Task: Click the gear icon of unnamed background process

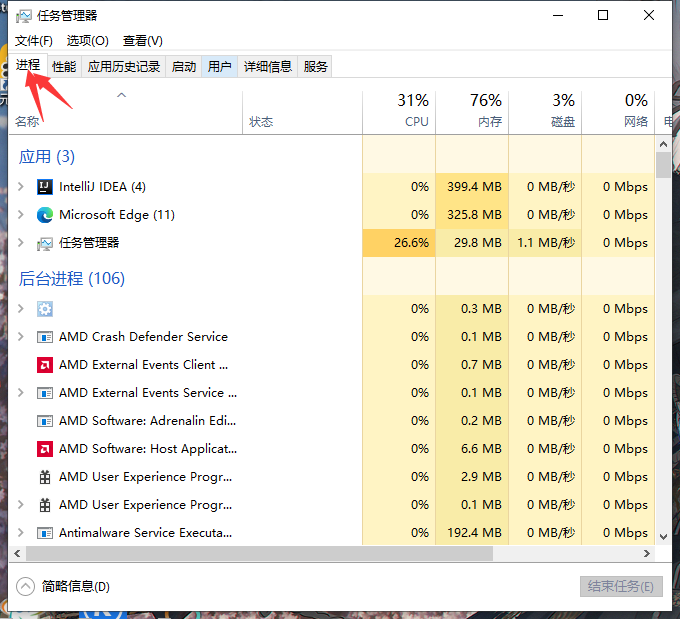Action: (45, 309)
